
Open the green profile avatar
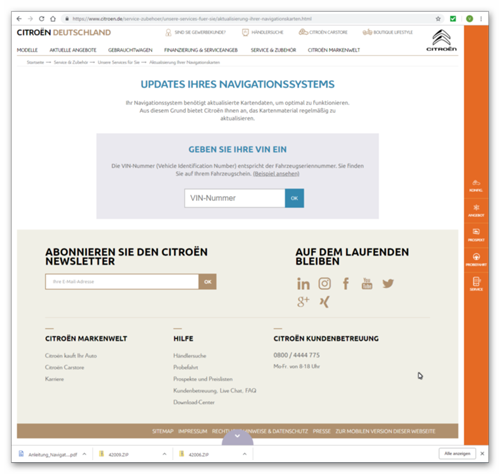click(469, 19)
